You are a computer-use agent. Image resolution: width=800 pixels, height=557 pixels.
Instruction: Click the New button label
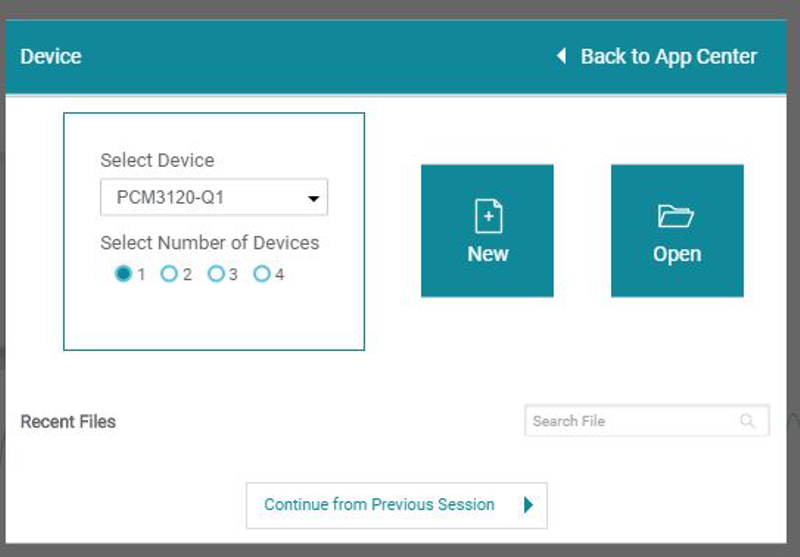(487, 254)
